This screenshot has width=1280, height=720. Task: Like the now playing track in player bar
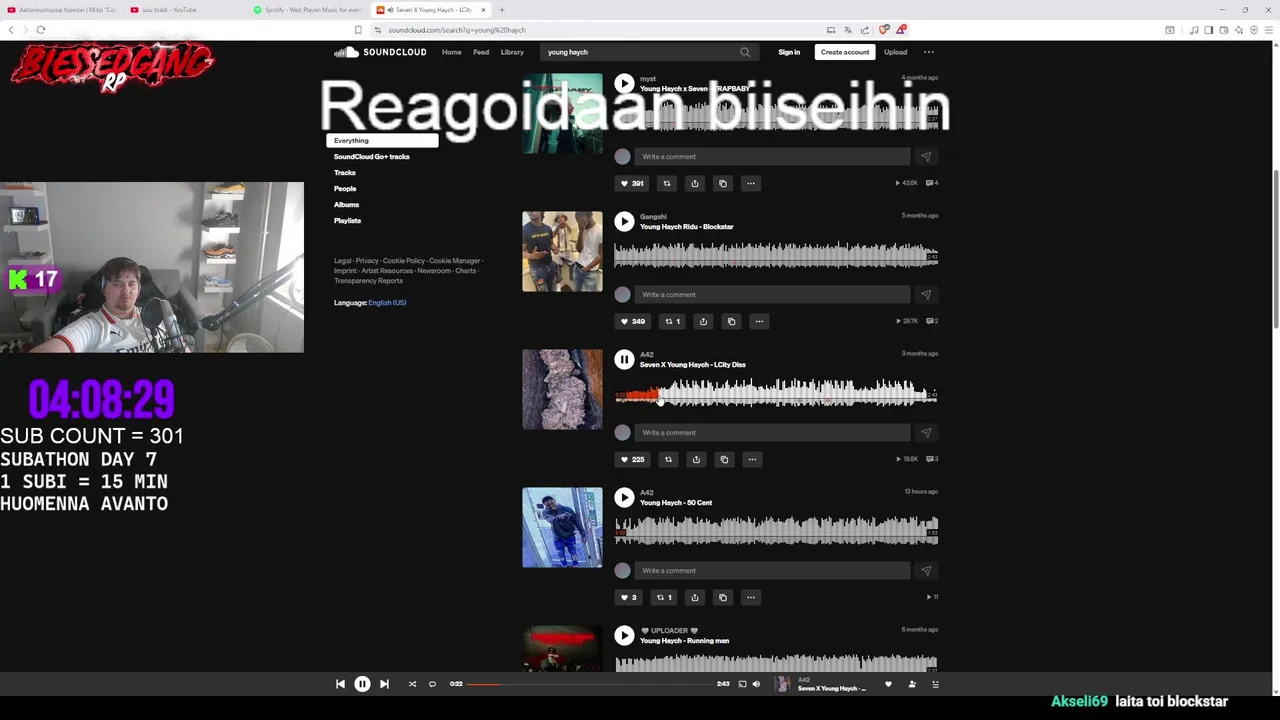[x=888, y=684]
